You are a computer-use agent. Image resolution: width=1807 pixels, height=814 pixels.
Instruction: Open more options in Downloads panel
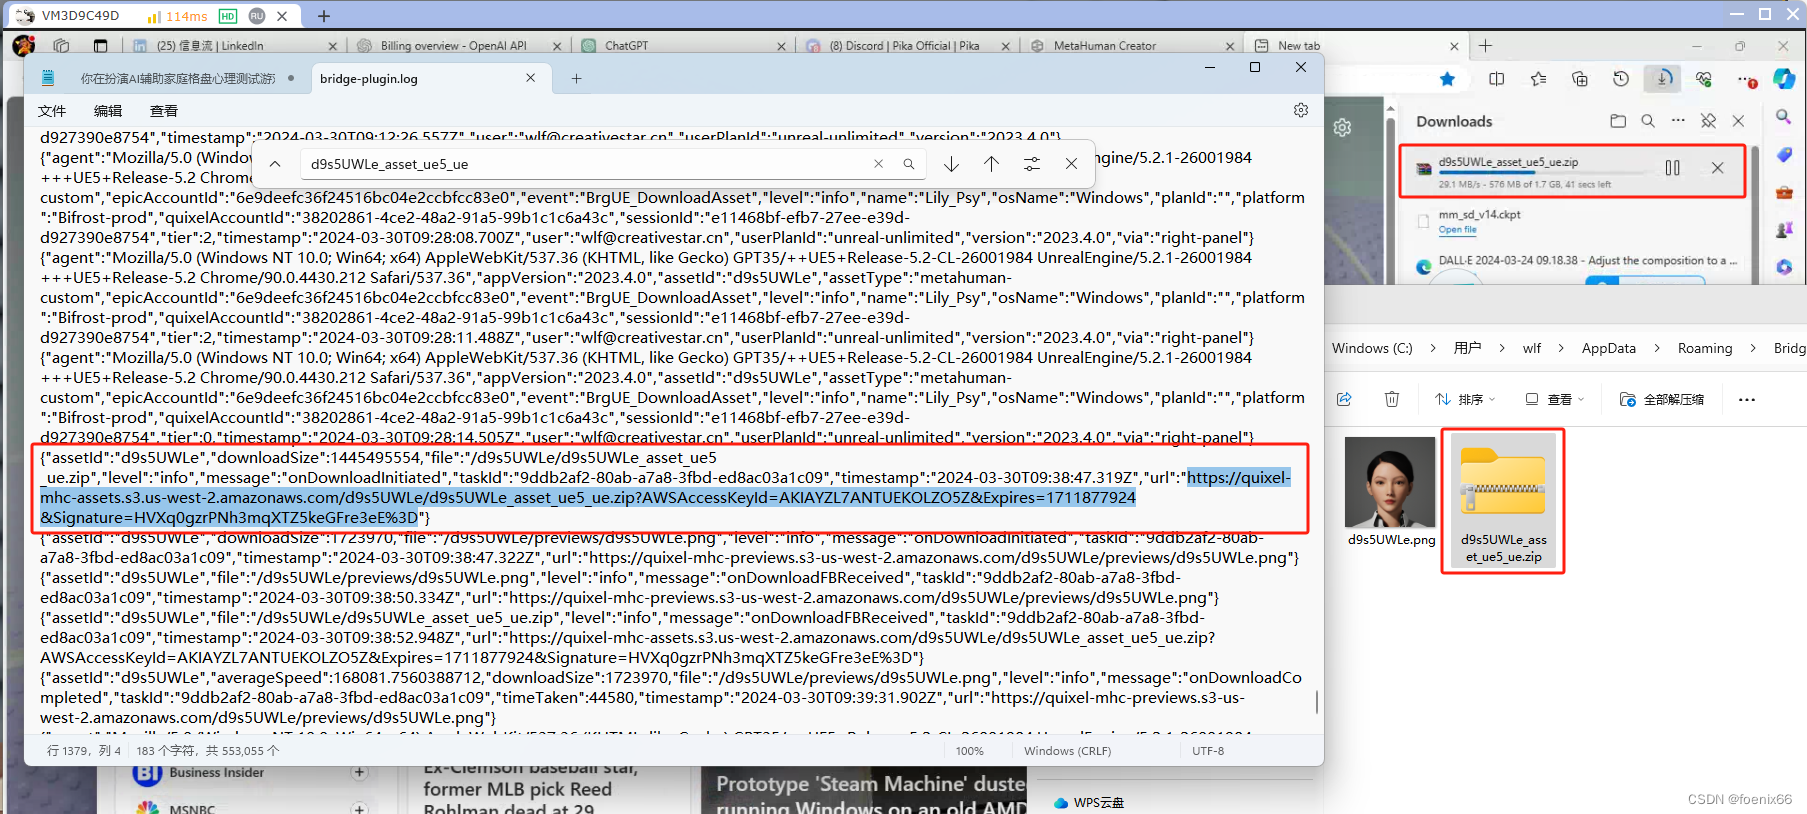[x=1678, y=121]
